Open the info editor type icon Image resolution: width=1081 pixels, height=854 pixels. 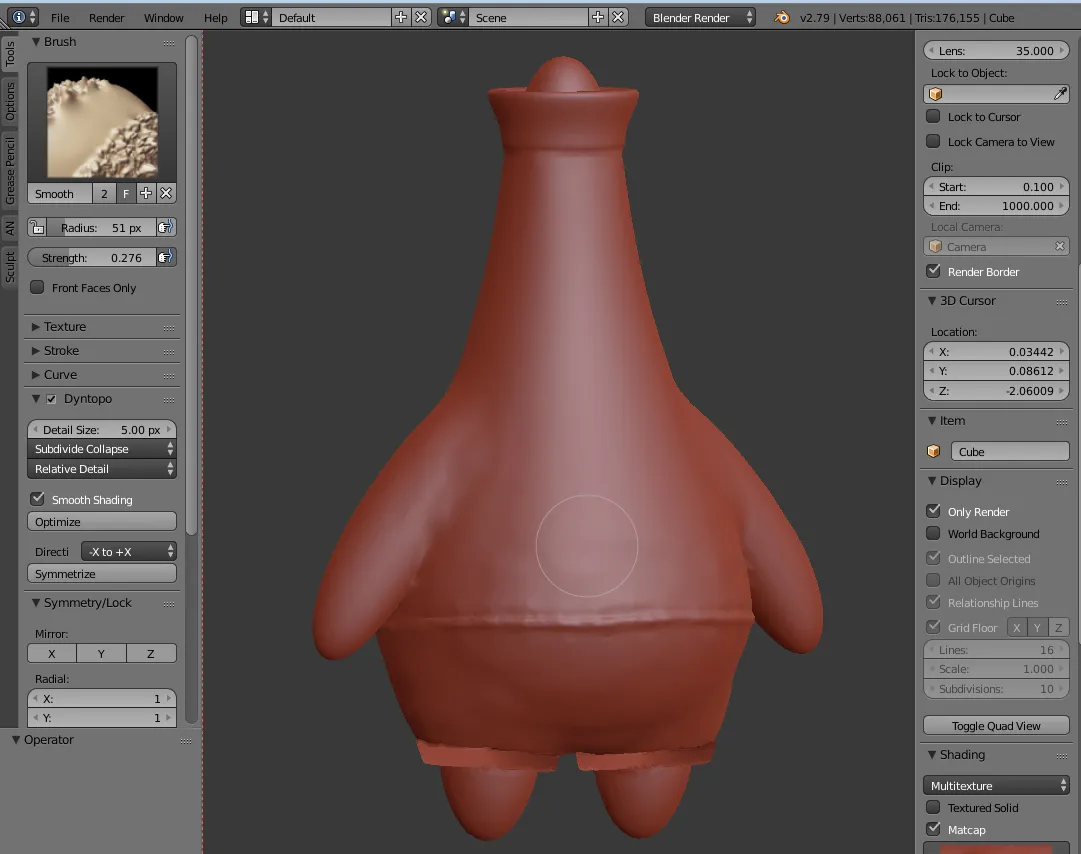(x=23, y=17)
